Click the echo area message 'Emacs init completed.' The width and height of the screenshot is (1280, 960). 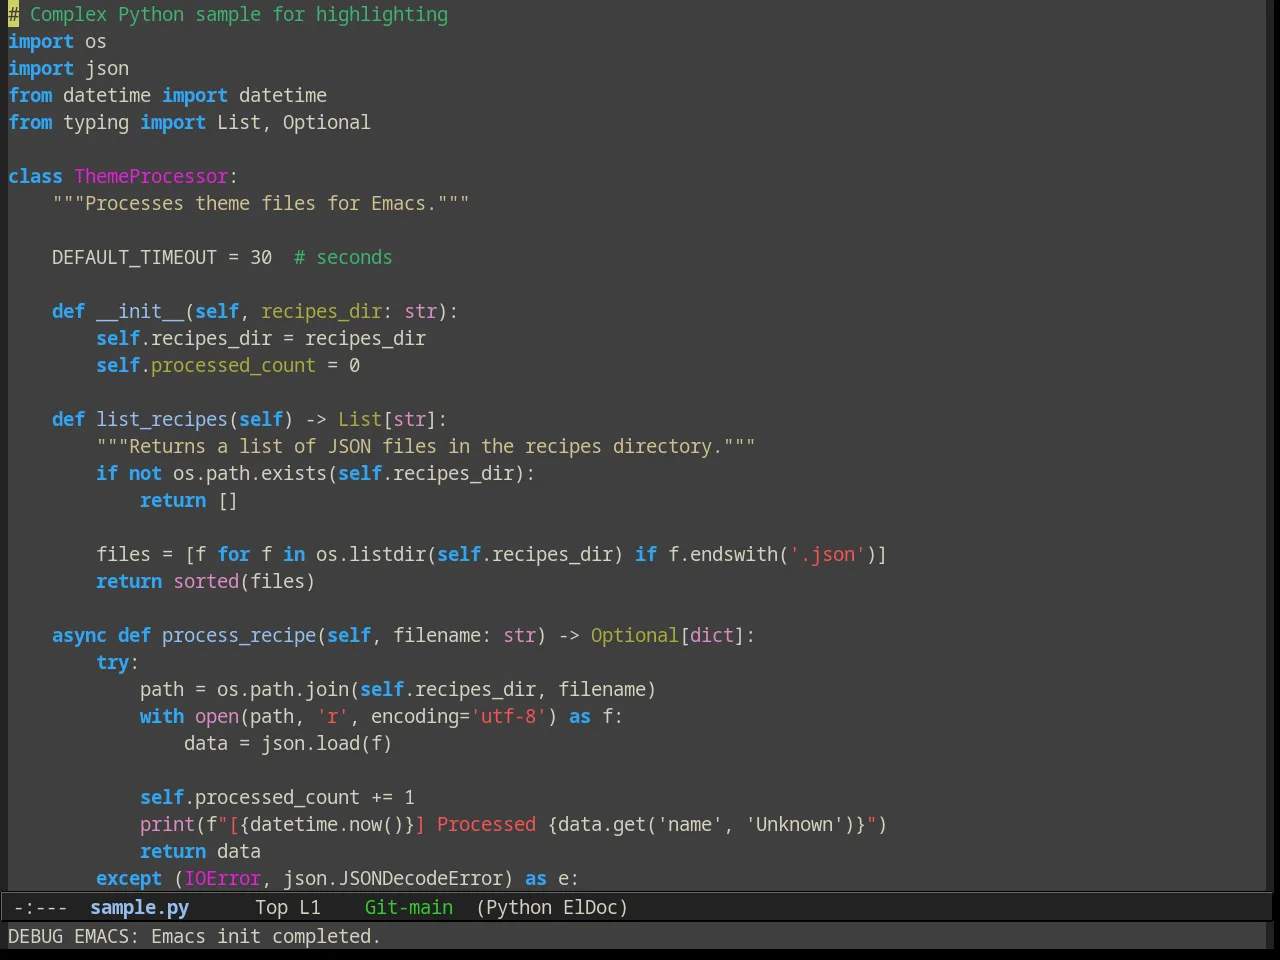pyautogui.click(x=266, y=936)
